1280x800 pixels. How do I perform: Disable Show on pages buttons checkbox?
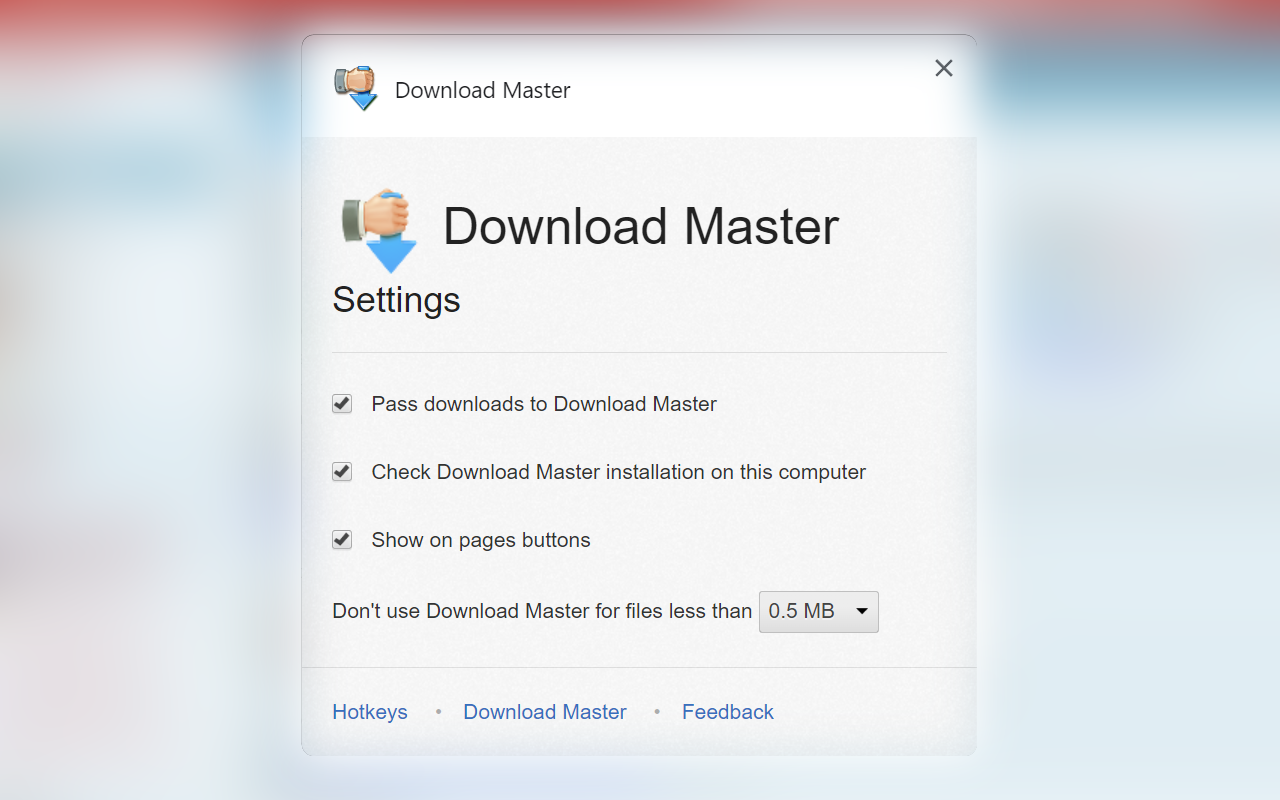pos(342,540)
